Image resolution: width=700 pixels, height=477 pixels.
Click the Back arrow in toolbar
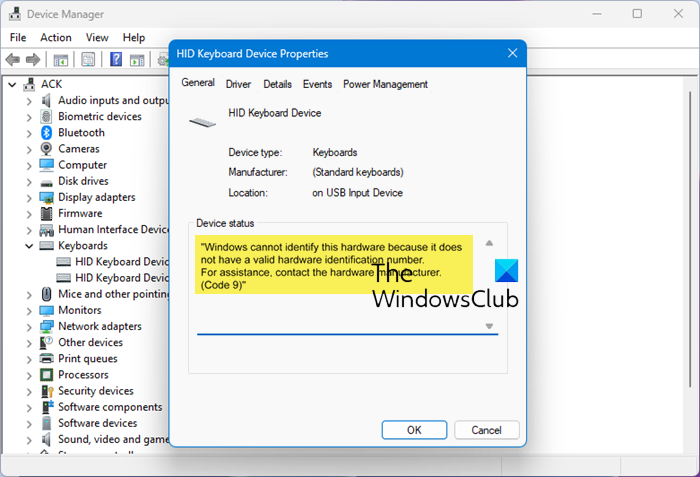point(14,61)
